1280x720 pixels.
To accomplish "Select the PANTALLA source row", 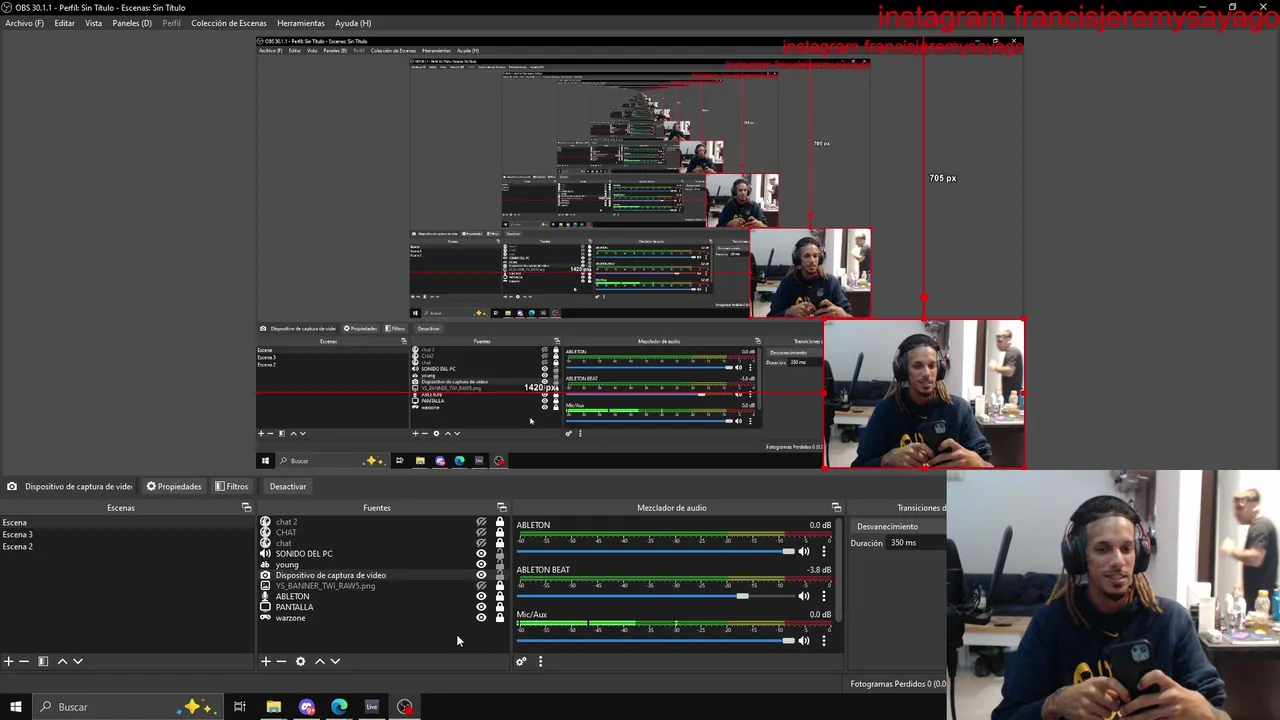I will 384,607.
